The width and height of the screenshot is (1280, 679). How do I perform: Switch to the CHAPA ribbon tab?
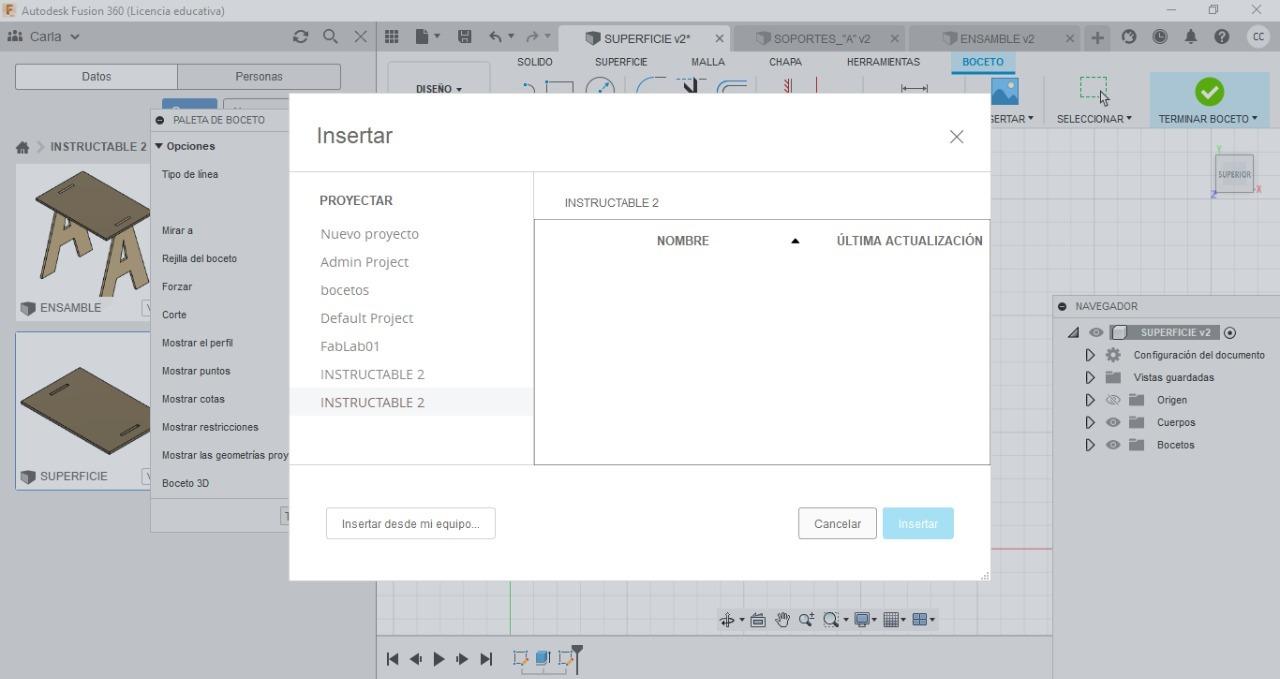(x=785, y=62)
